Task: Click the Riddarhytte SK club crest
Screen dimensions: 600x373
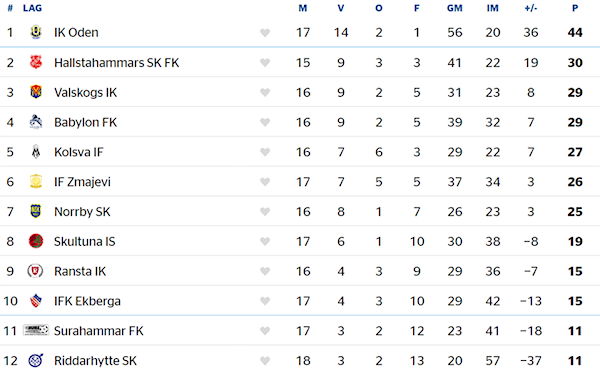Action: (x=36, y=360)
